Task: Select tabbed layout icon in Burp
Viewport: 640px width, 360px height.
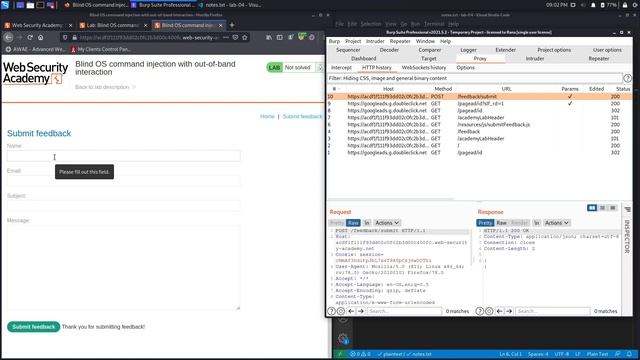Action: pyautogui.click(x=613, y=208)
